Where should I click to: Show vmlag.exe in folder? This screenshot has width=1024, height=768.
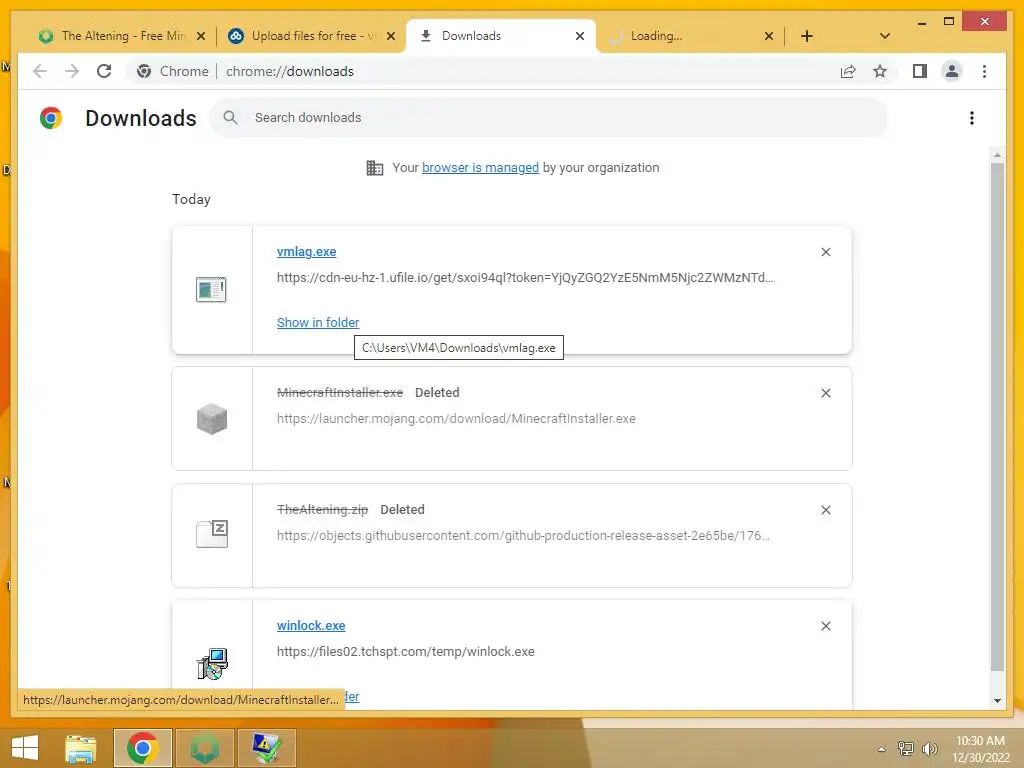(x=317, y=322)
